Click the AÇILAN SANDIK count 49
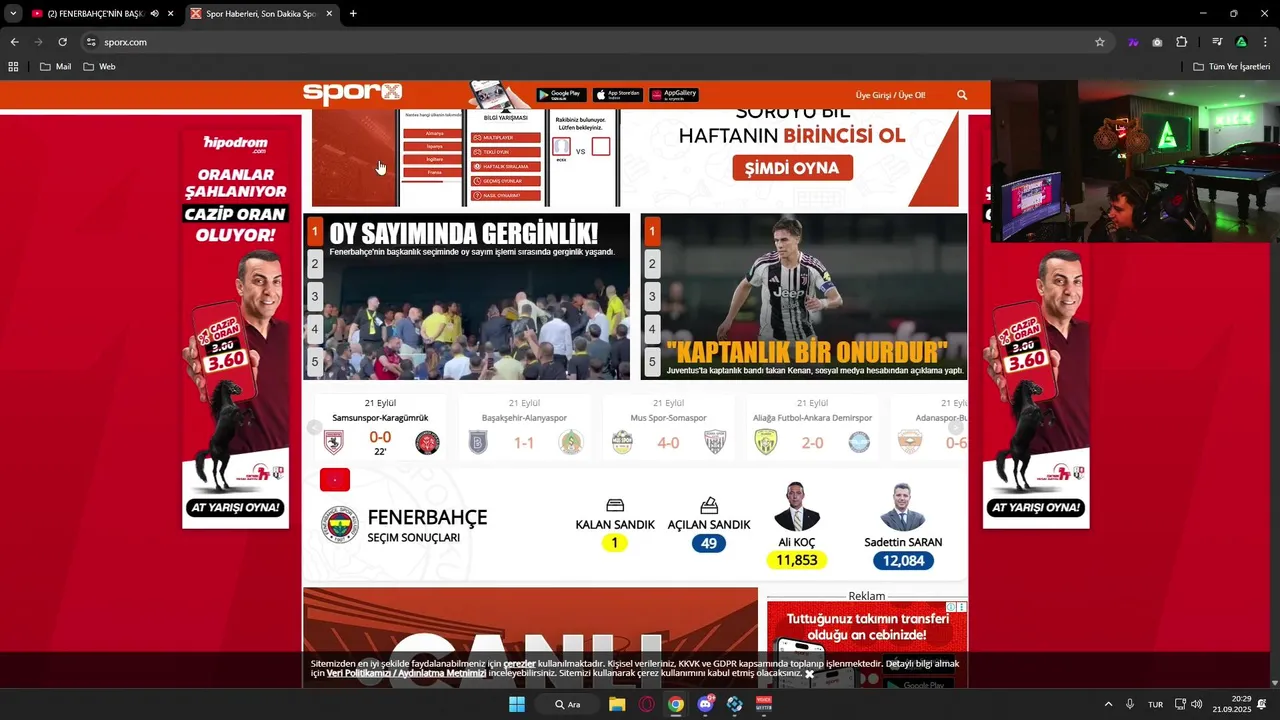1280x720 pixels. click(709, 543)
